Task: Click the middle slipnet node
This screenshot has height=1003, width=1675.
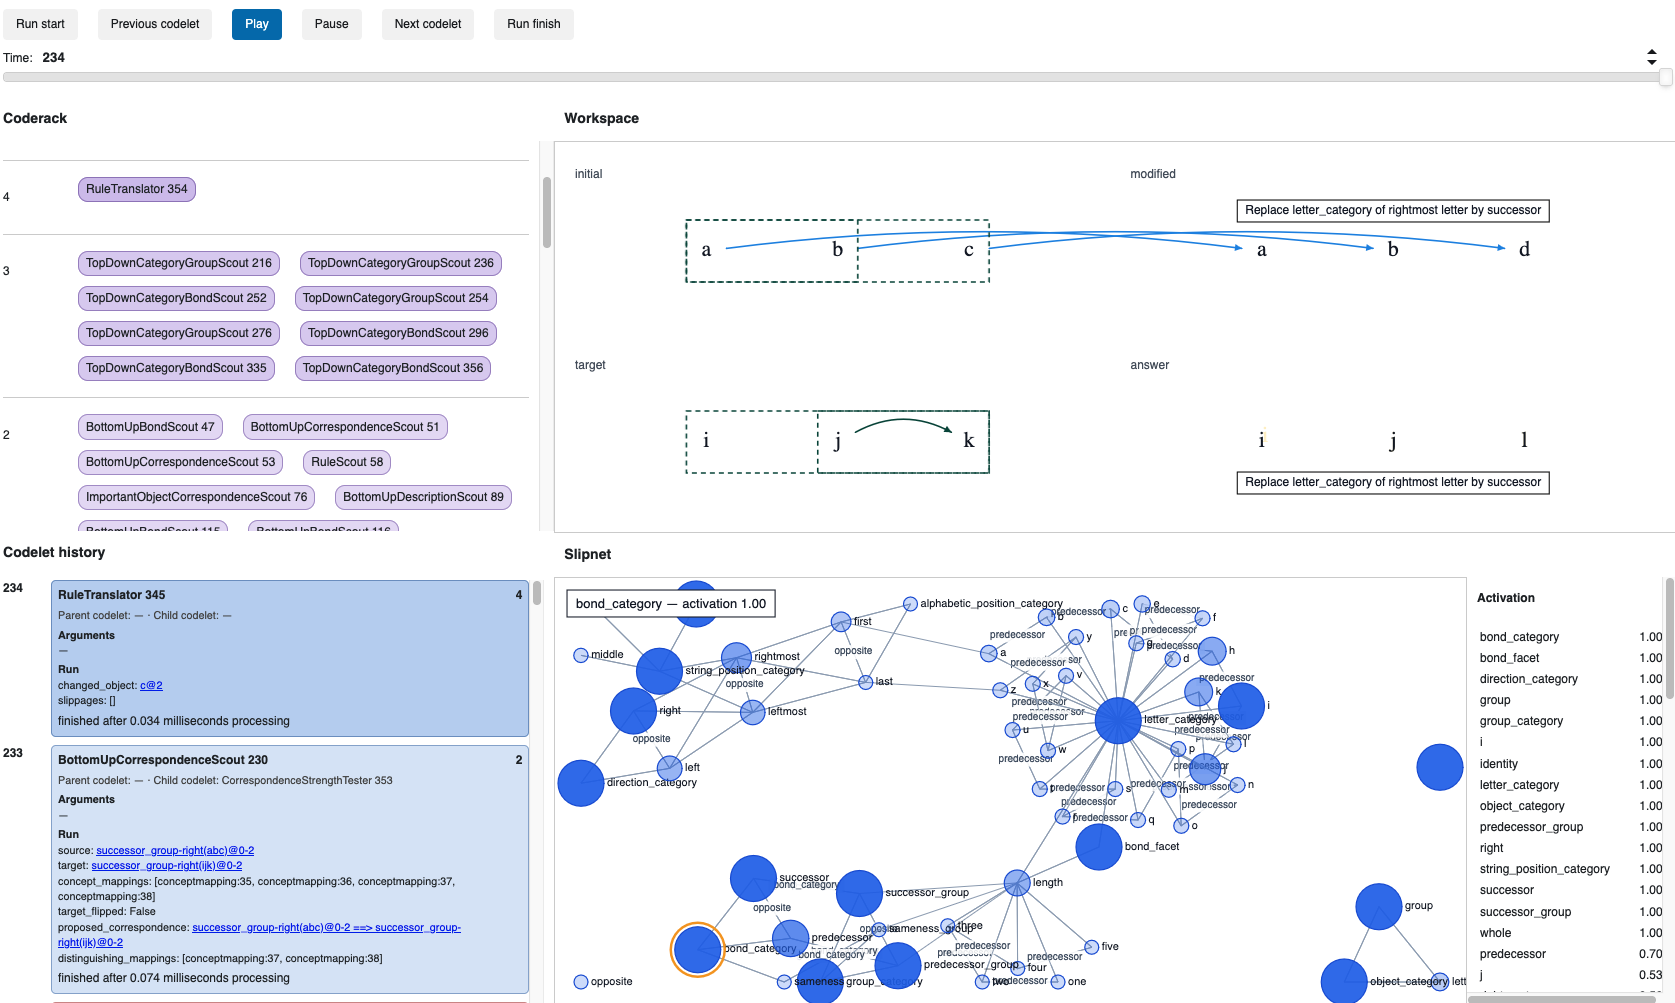Action: click(581, 655)
